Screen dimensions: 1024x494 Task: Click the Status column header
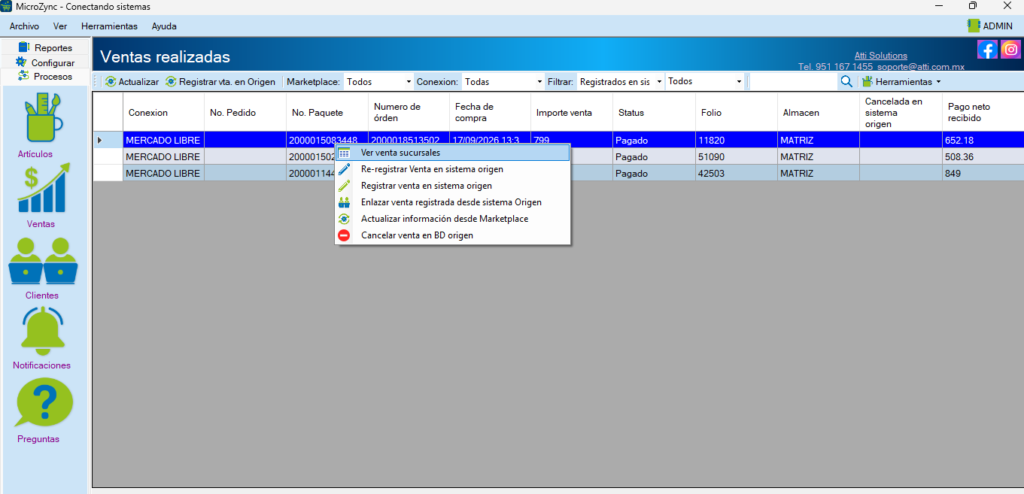654,112
